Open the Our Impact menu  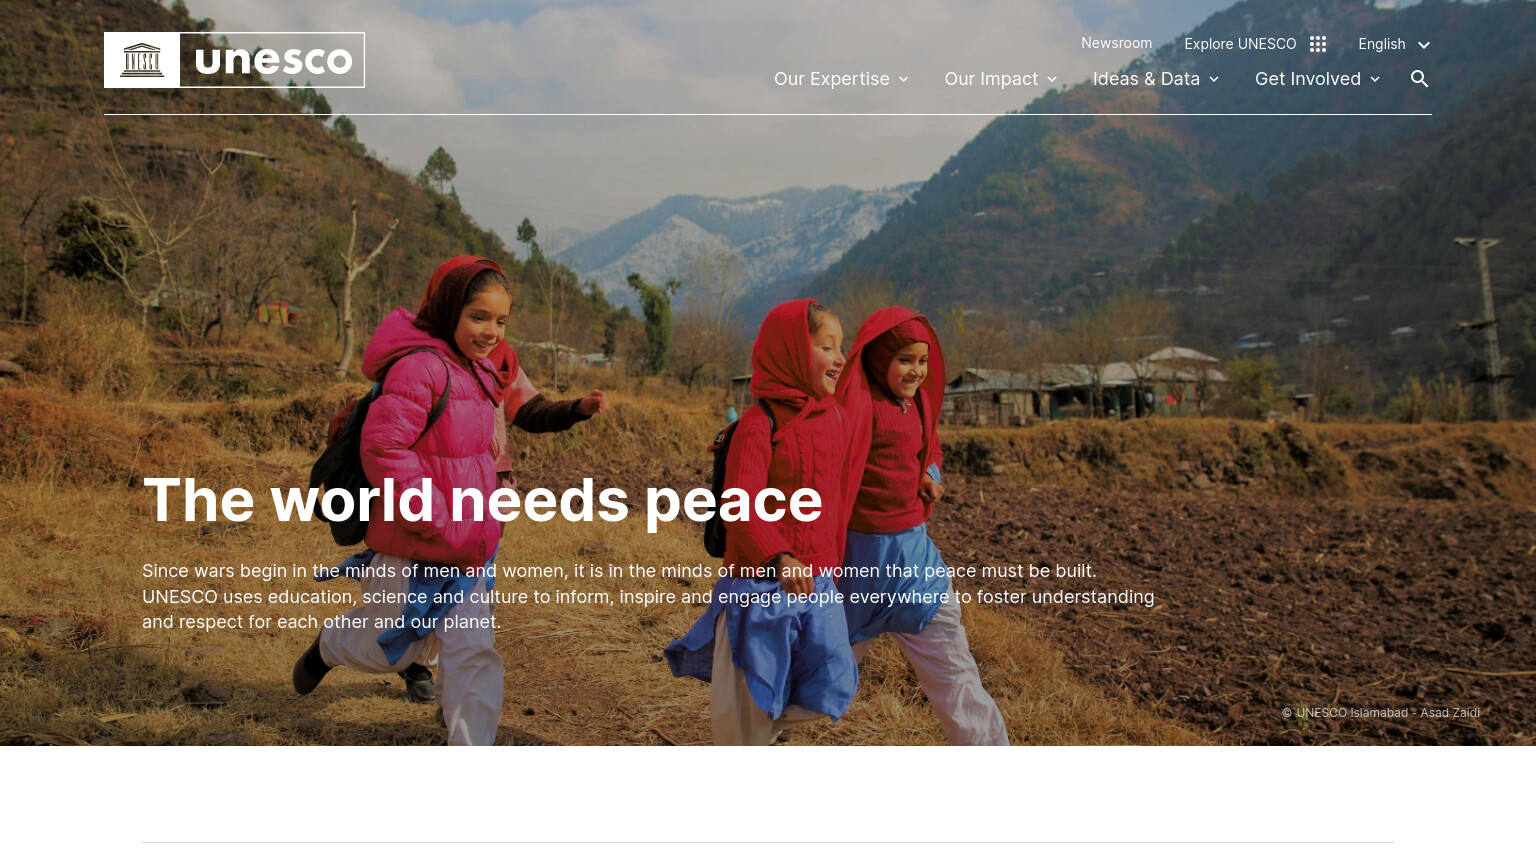[991, 79]
